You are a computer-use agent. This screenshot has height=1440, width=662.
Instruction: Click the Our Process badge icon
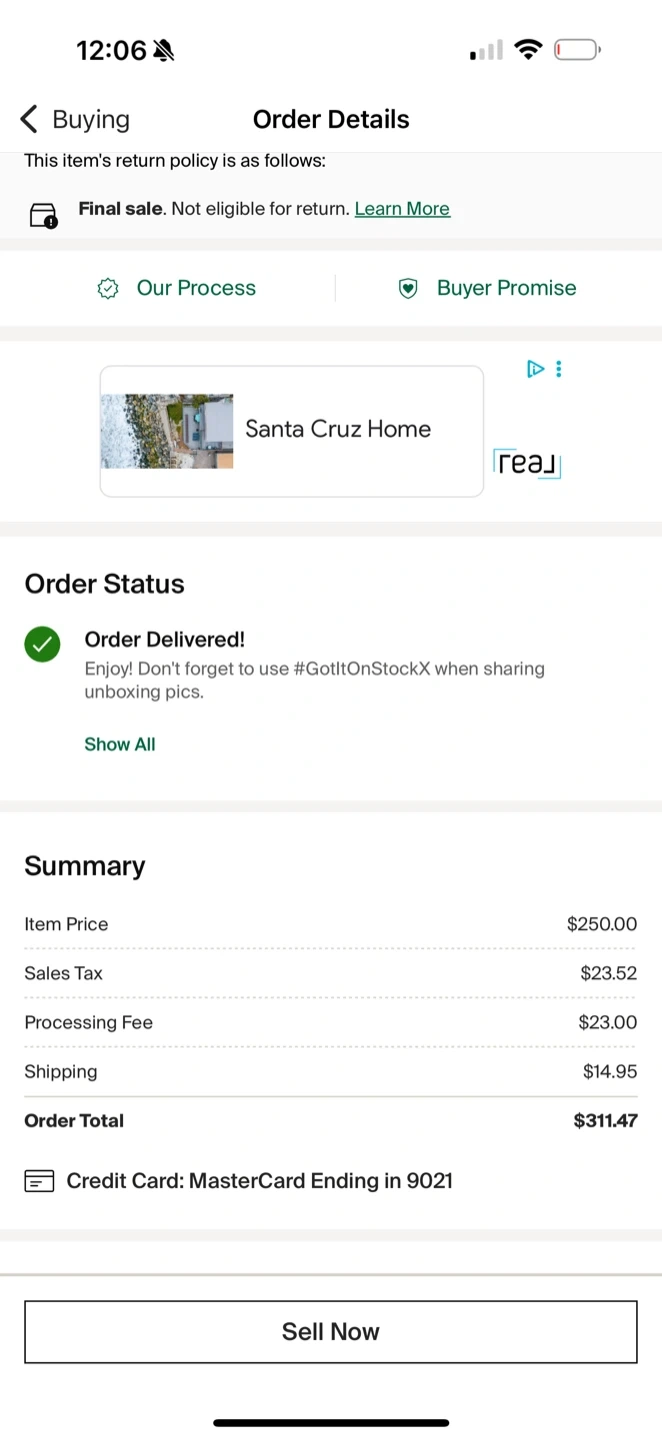108,289
